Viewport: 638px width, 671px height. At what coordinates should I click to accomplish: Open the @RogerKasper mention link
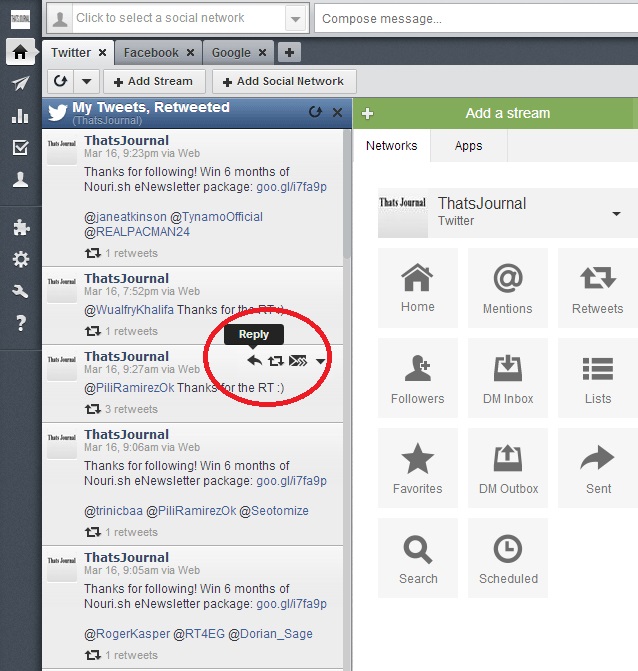coord(127,634)
